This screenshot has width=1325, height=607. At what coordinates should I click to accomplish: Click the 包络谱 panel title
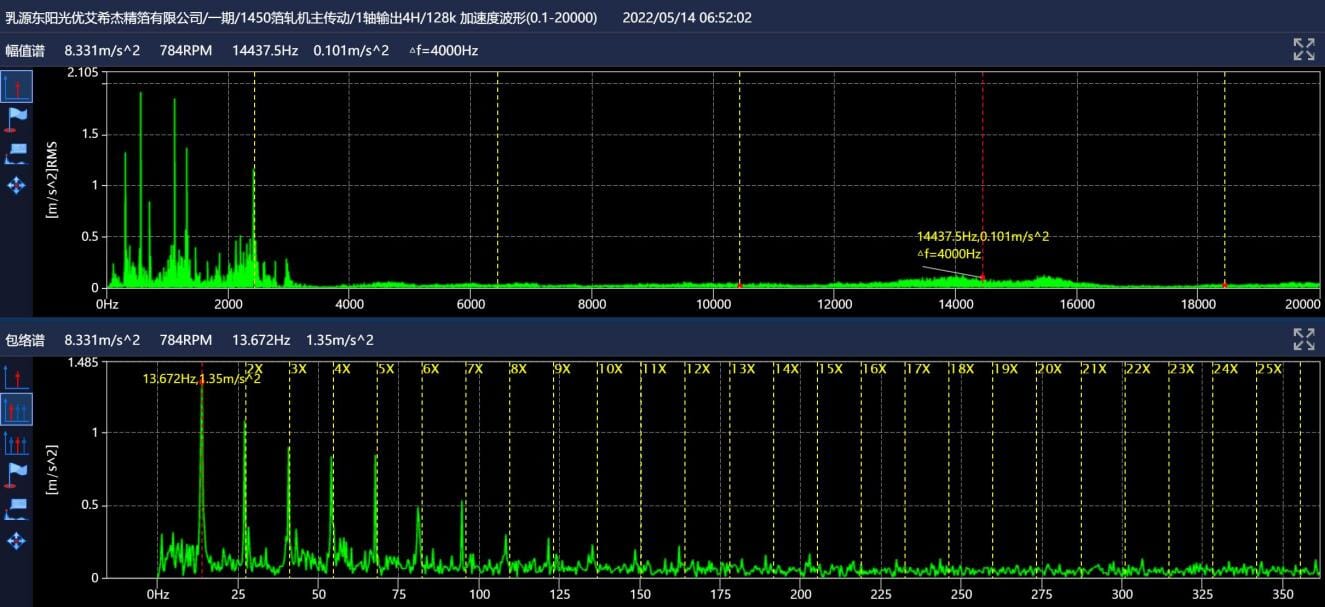[x=25, y=340]
